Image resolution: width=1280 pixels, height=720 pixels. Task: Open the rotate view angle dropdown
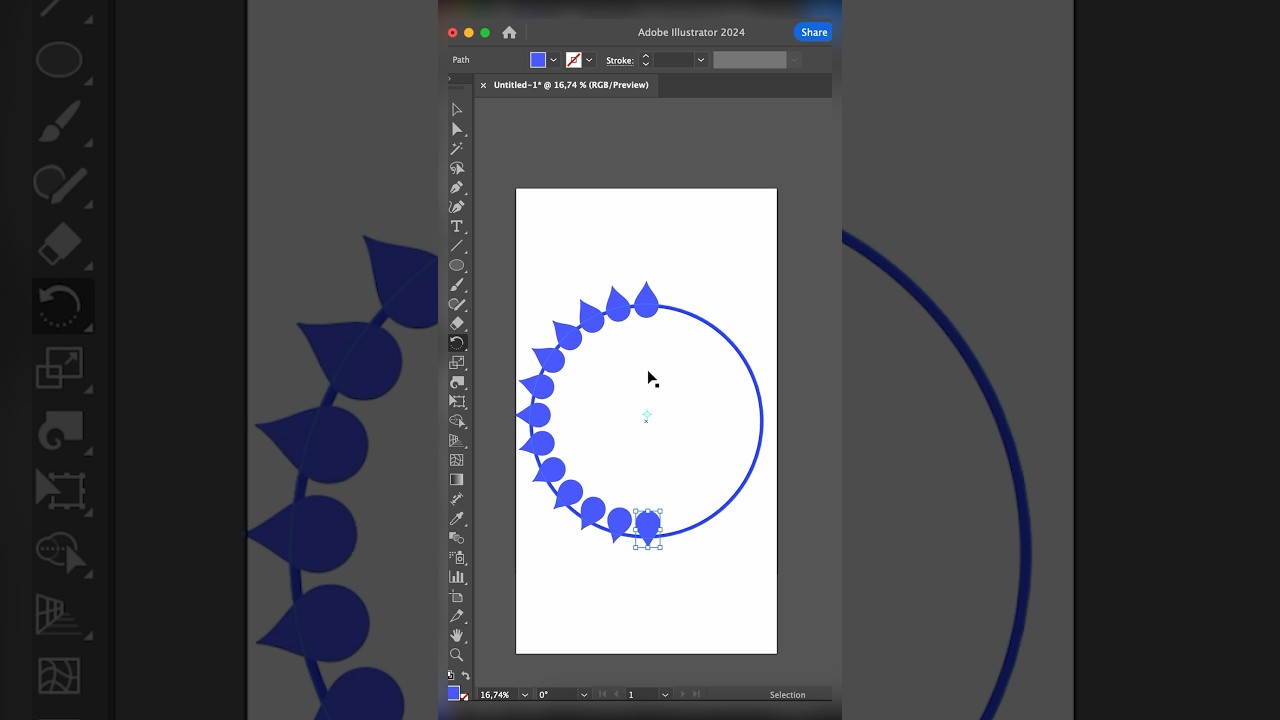coord(583,694)
